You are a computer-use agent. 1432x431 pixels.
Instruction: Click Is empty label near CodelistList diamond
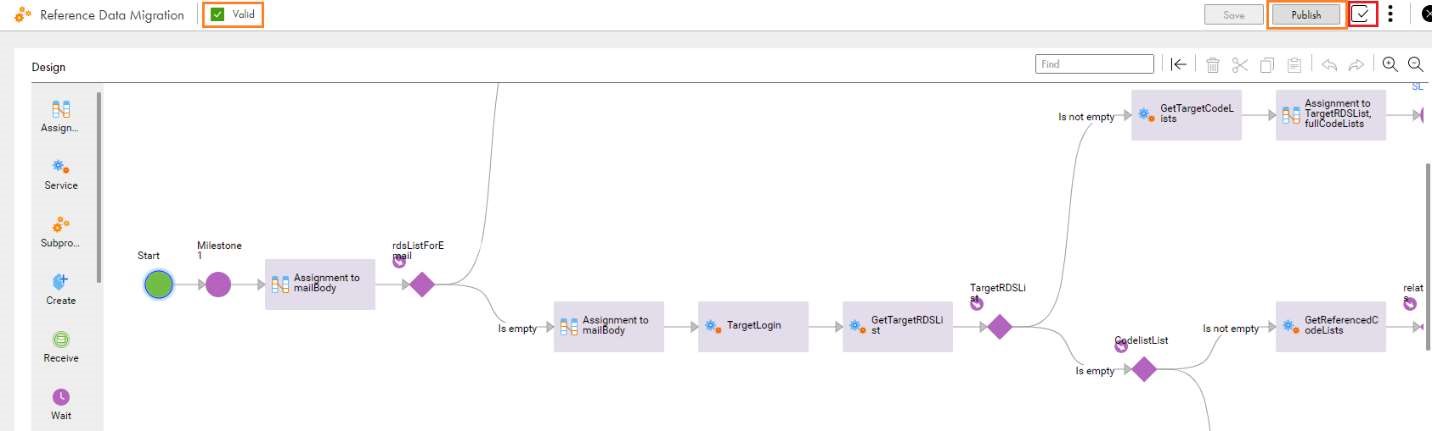tap(1095, 371)
